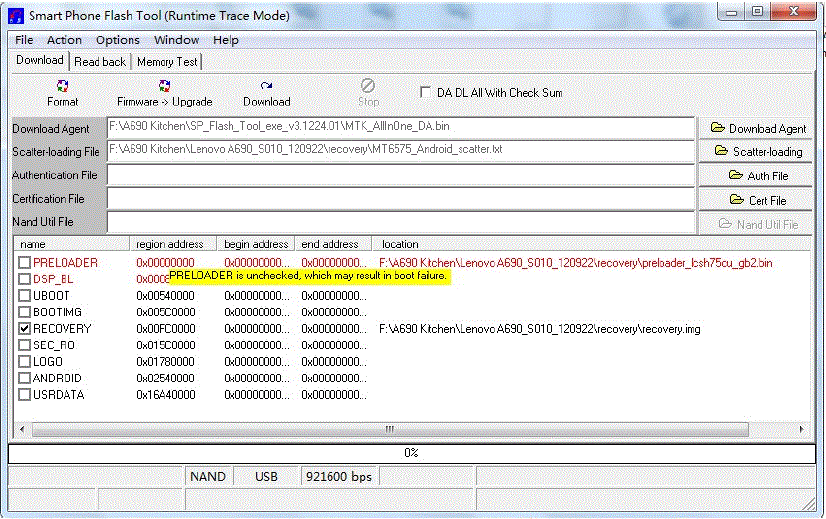826x519 pixels.
Task: Click the Nand Util File field
Action: pyautogui.click(x=401, y=222)
